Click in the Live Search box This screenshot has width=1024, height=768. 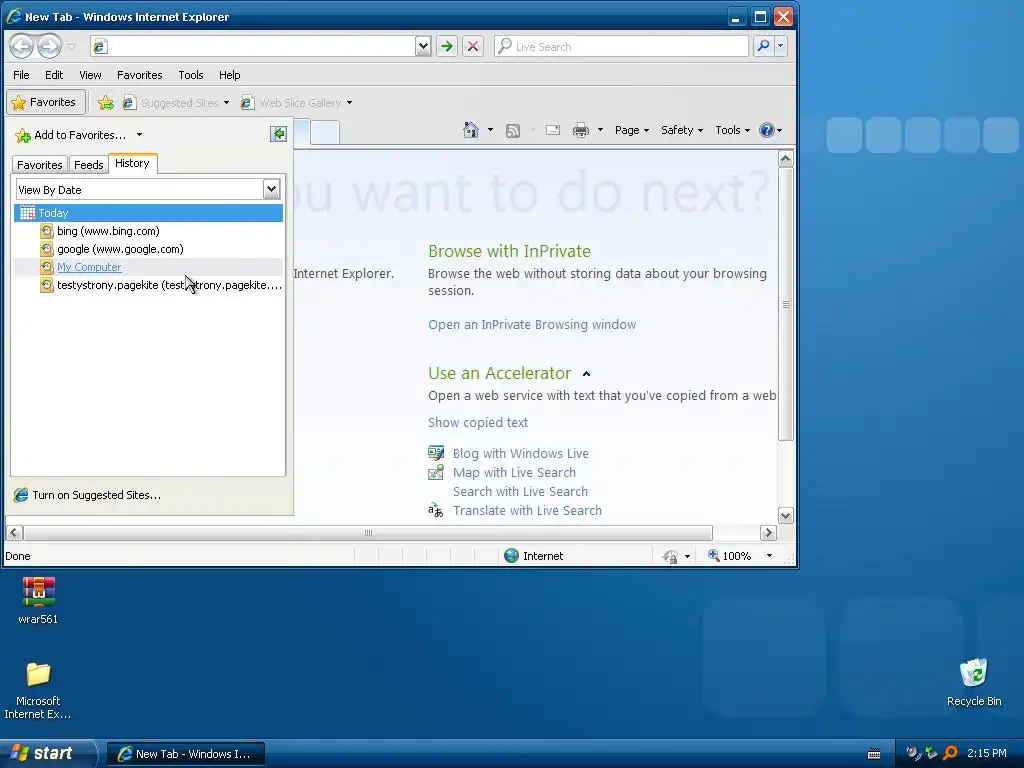click(x=621, y=46)
